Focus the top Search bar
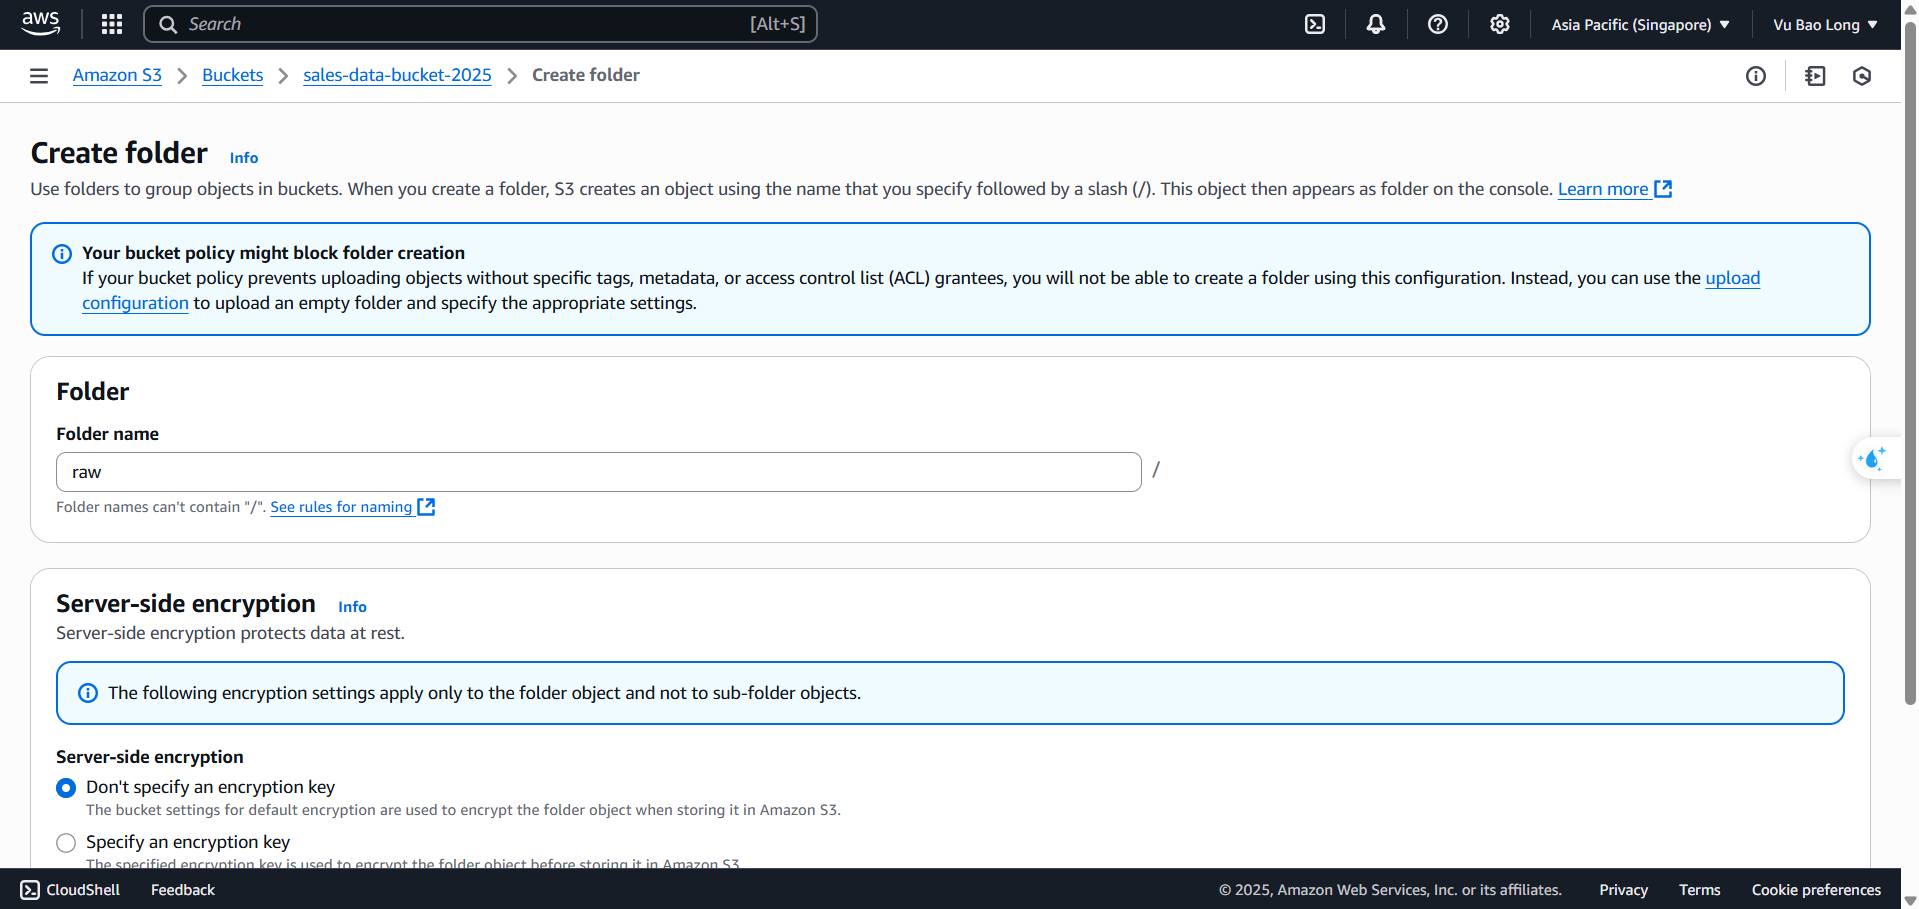The image size is (1919, 909). [x=481, y=24]
